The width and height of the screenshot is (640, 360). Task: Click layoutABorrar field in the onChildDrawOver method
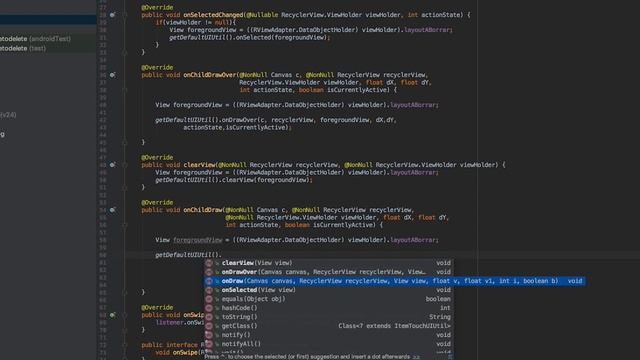(x=413, y=105)
